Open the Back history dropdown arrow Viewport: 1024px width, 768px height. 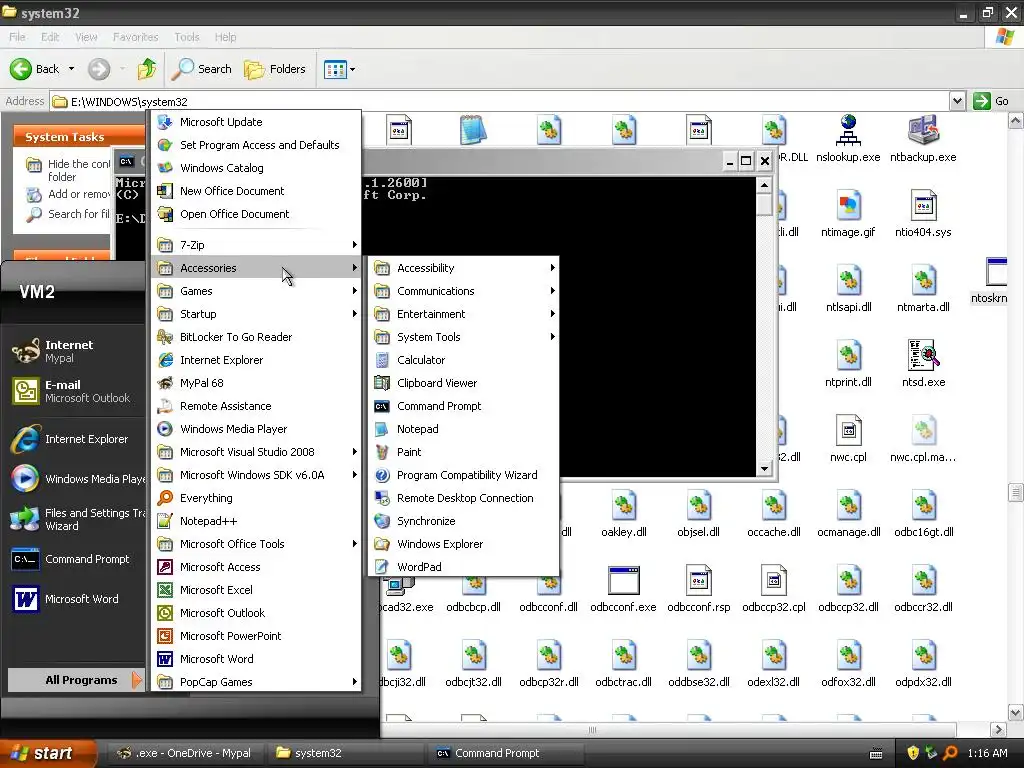[x=71, y=69]
